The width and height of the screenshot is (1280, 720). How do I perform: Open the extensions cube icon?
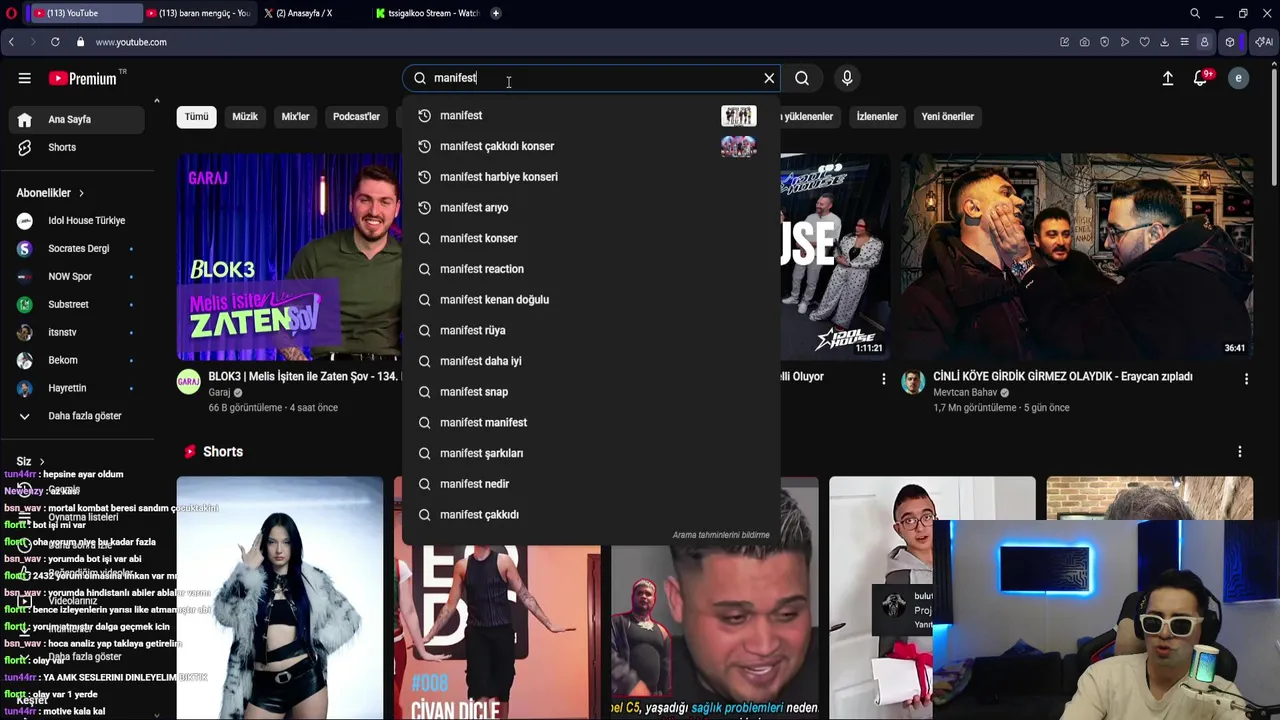point(1230,42)
